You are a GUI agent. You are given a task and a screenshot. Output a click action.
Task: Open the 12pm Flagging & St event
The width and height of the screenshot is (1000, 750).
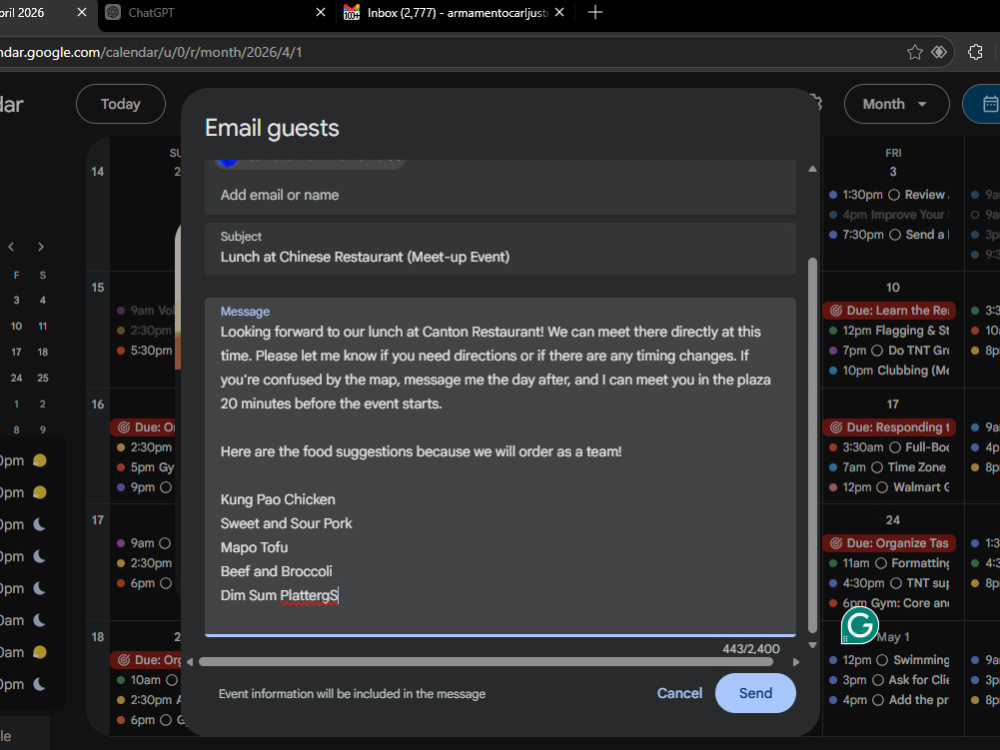(x=889, y=330)
